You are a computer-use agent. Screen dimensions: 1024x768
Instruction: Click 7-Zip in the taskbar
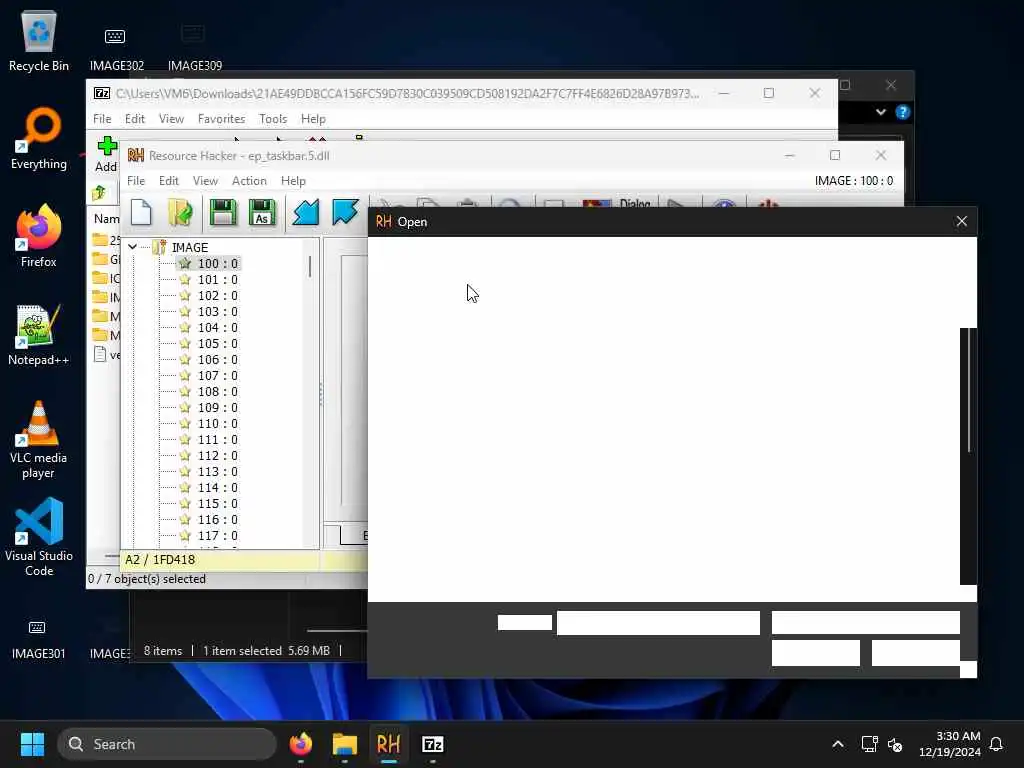pos(432,744)
